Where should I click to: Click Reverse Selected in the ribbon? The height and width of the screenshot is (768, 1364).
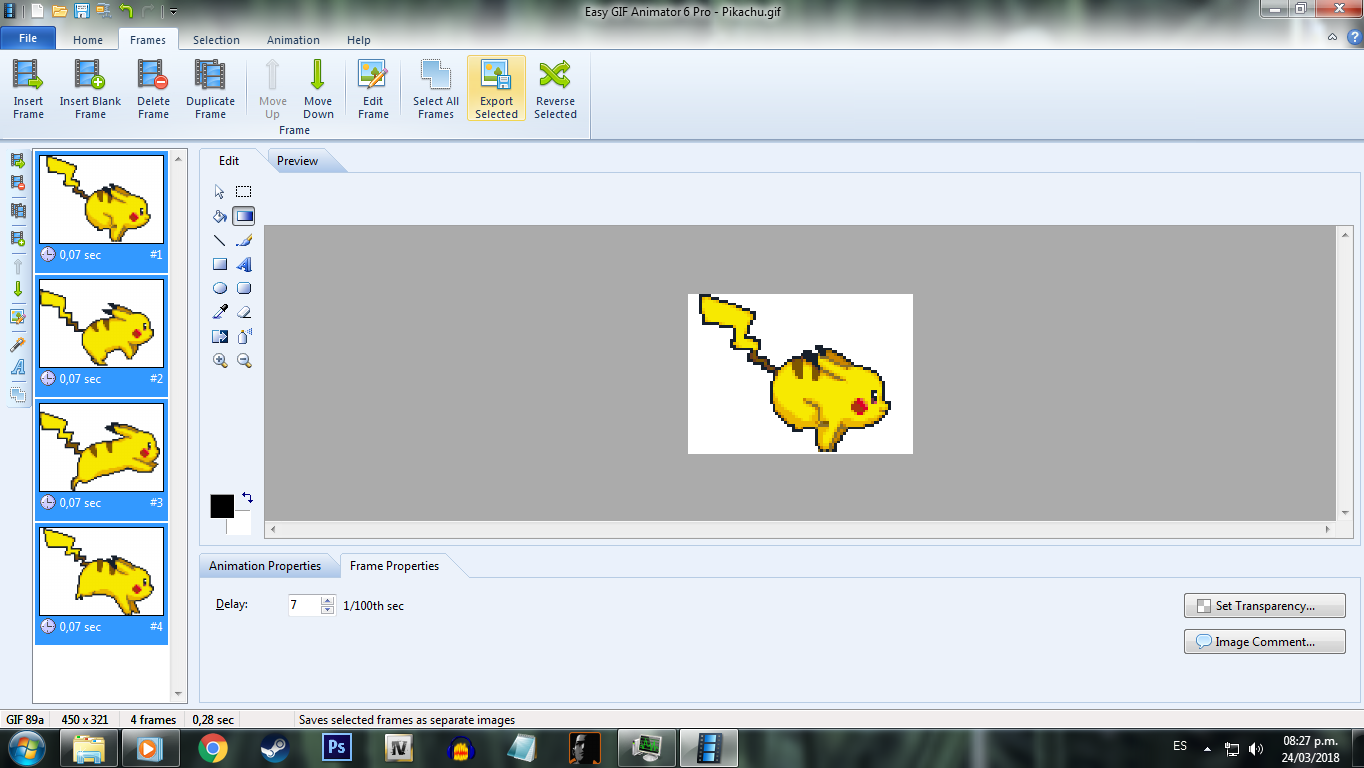point(555,89)
